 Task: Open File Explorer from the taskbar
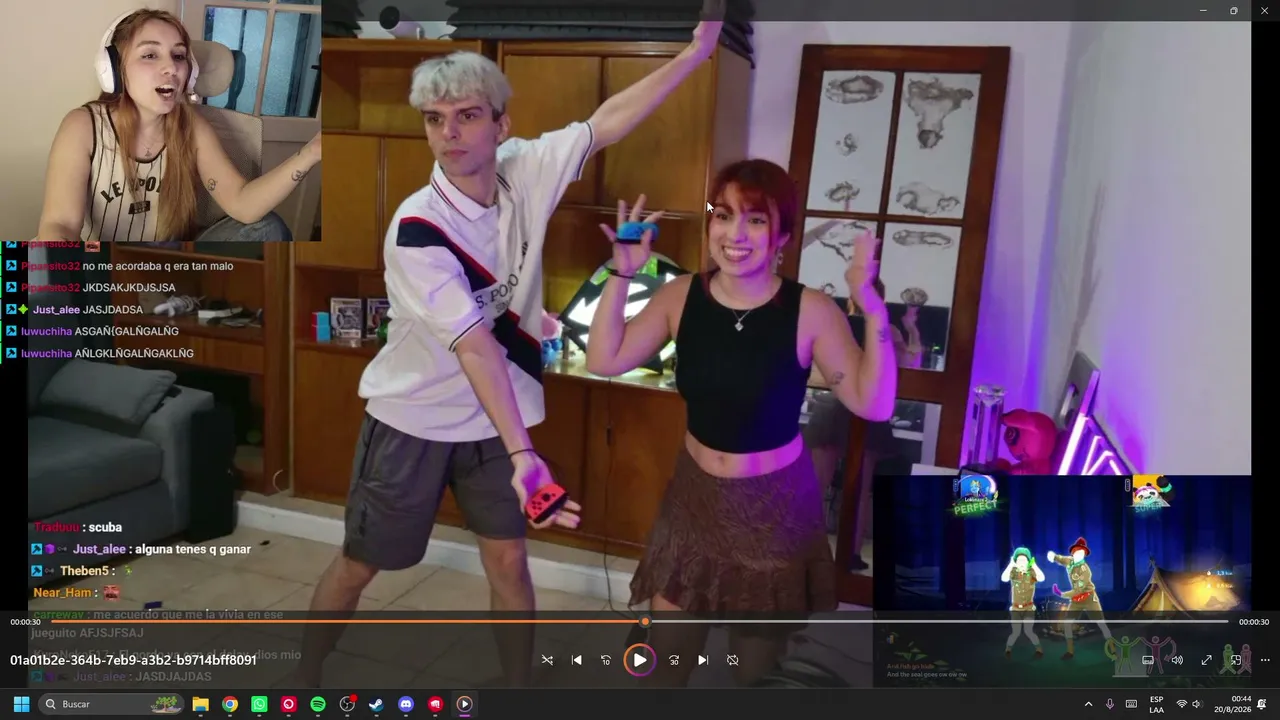tap(200, 704)
